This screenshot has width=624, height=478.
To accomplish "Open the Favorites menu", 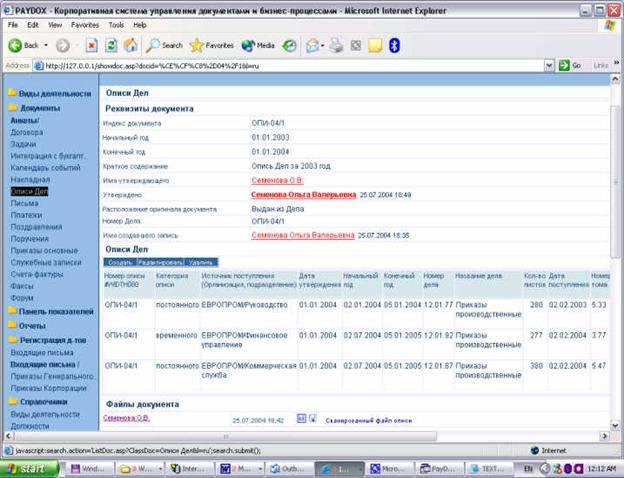I will point(85,25).
